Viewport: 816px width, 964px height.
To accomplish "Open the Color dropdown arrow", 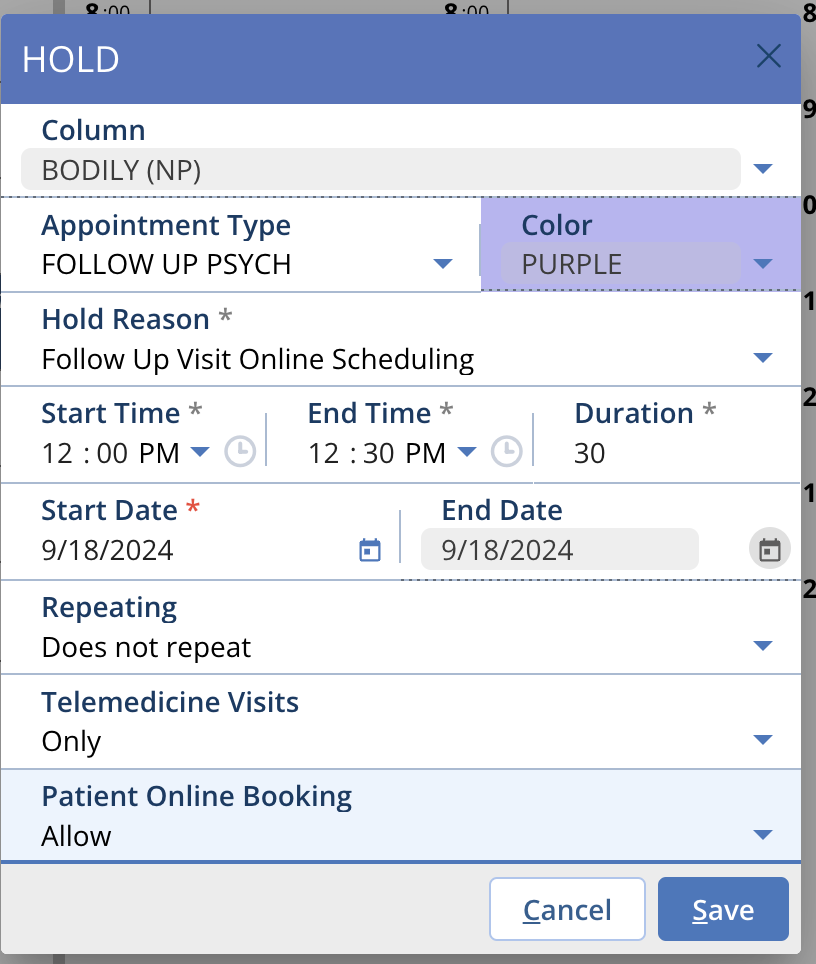I will (763, 264).
